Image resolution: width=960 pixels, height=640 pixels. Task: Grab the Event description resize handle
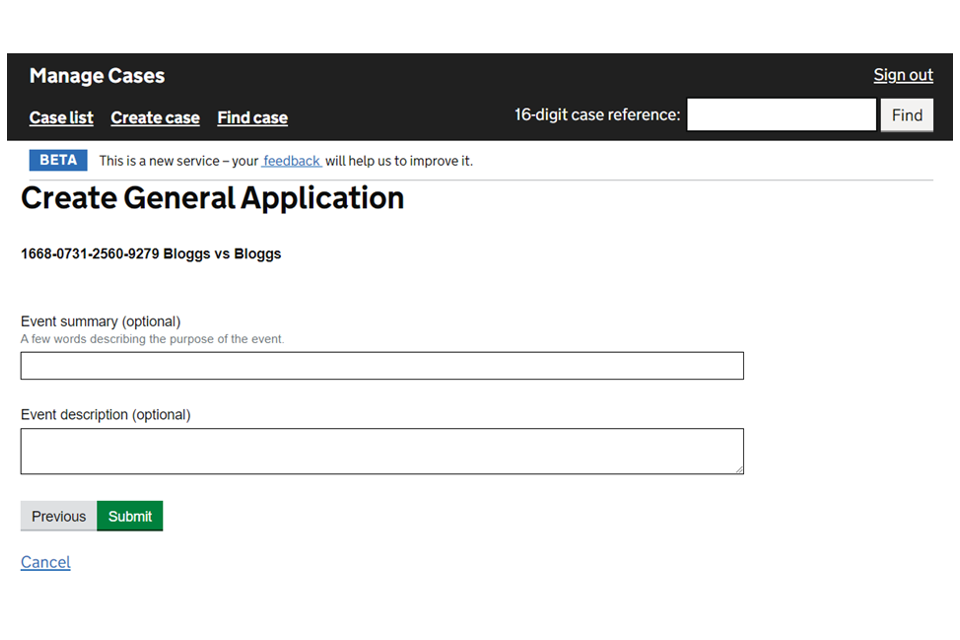738,468
